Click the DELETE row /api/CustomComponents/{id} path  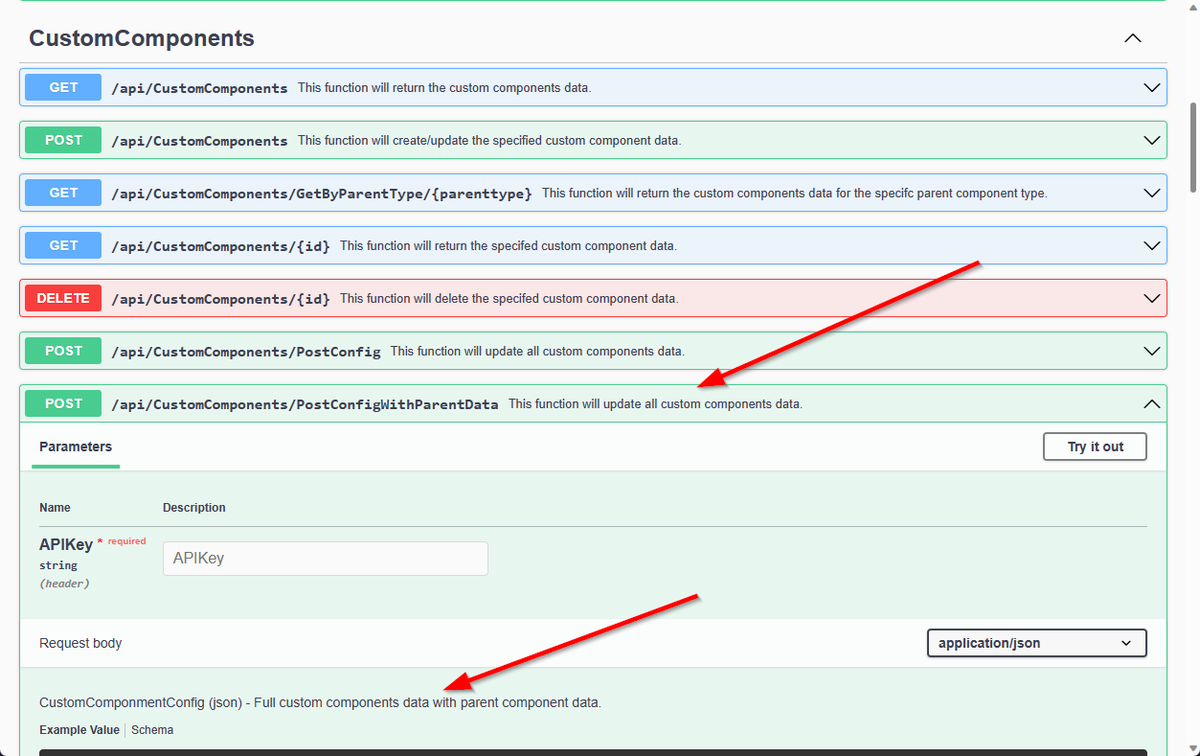click(x=221, y=298)
